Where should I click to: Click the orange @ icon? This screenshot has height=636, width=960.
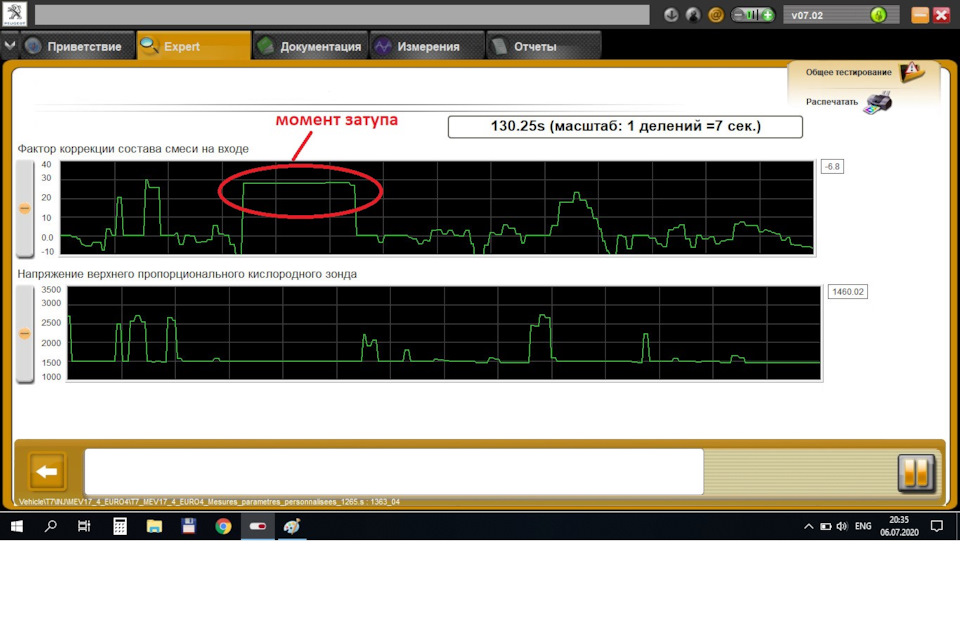715,15
